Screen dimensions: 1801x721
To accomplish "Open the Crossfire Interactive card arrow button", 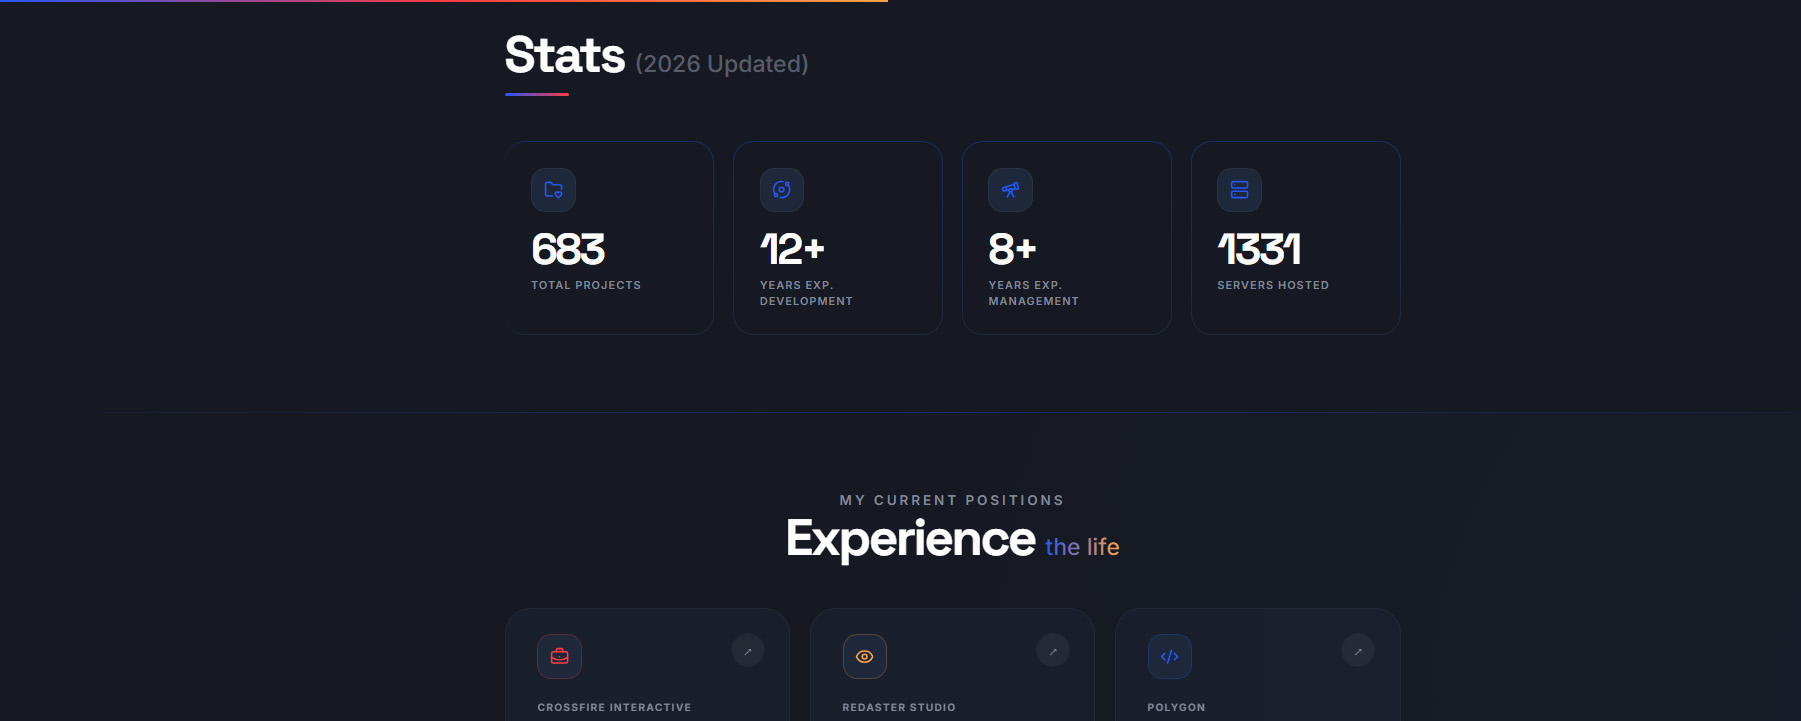I will coord(748,651).
